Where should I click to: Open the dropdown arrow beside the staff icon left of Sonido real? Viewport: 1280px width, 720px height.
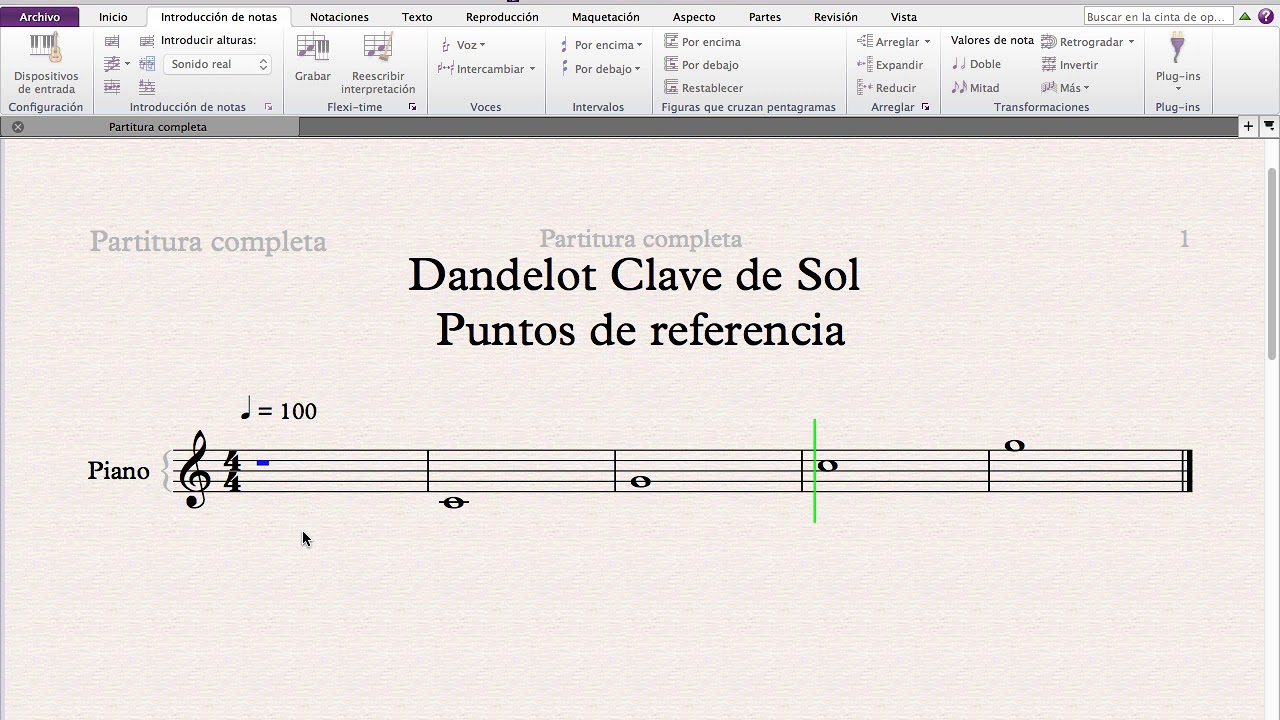(127, 64)
